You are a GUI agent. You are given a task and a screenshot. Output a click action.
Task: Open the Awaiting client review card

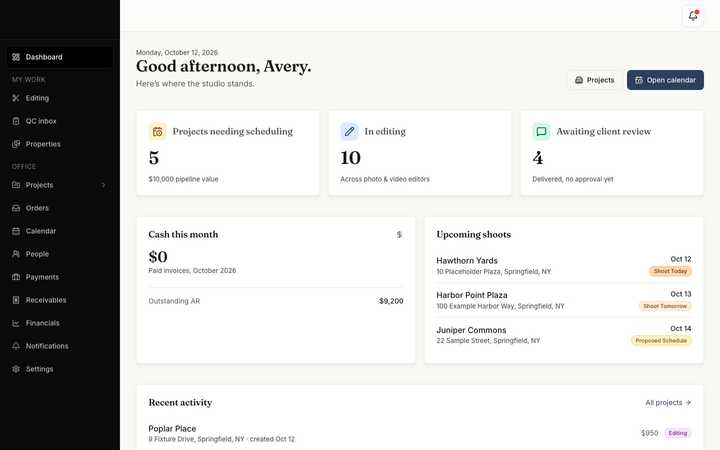(612, 153)
